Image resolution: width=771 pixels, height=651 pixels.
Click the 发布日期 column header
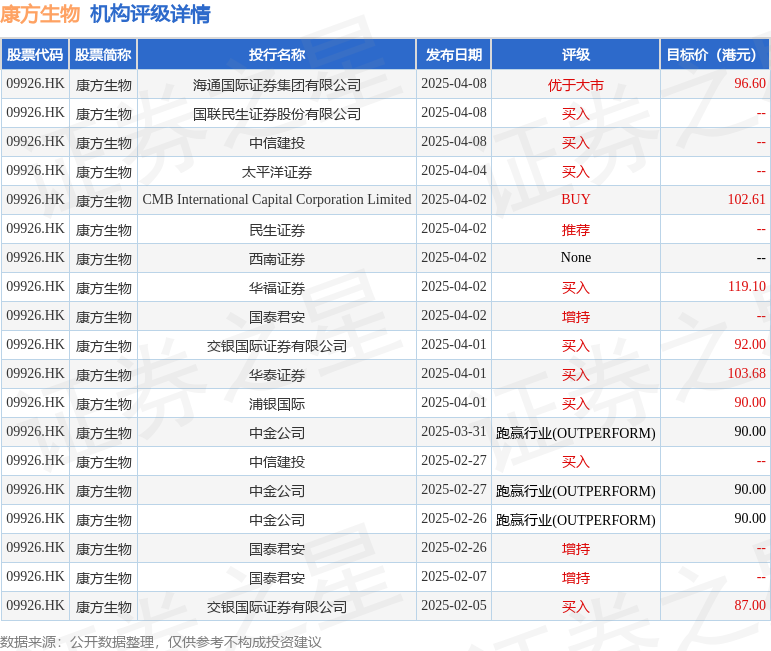coord(454,55)
